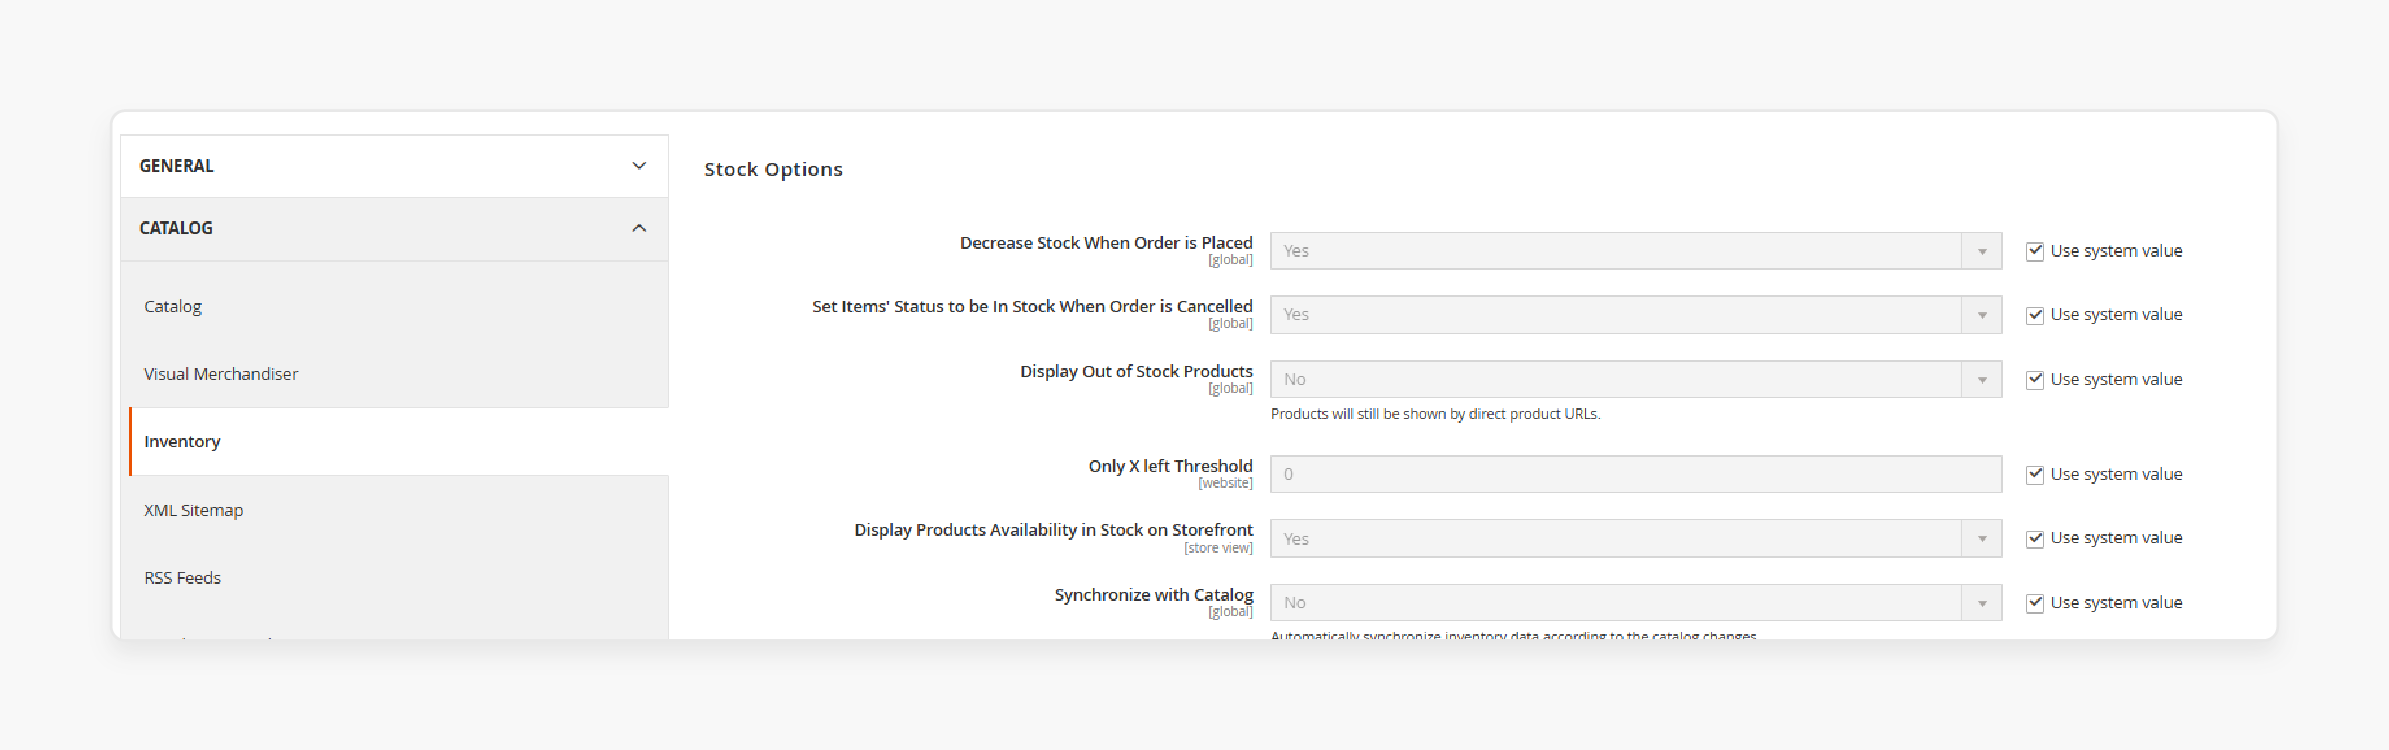
Task: Expand the GENERAL section chevron
Action: pyautogui.click(x=639, y=166)
